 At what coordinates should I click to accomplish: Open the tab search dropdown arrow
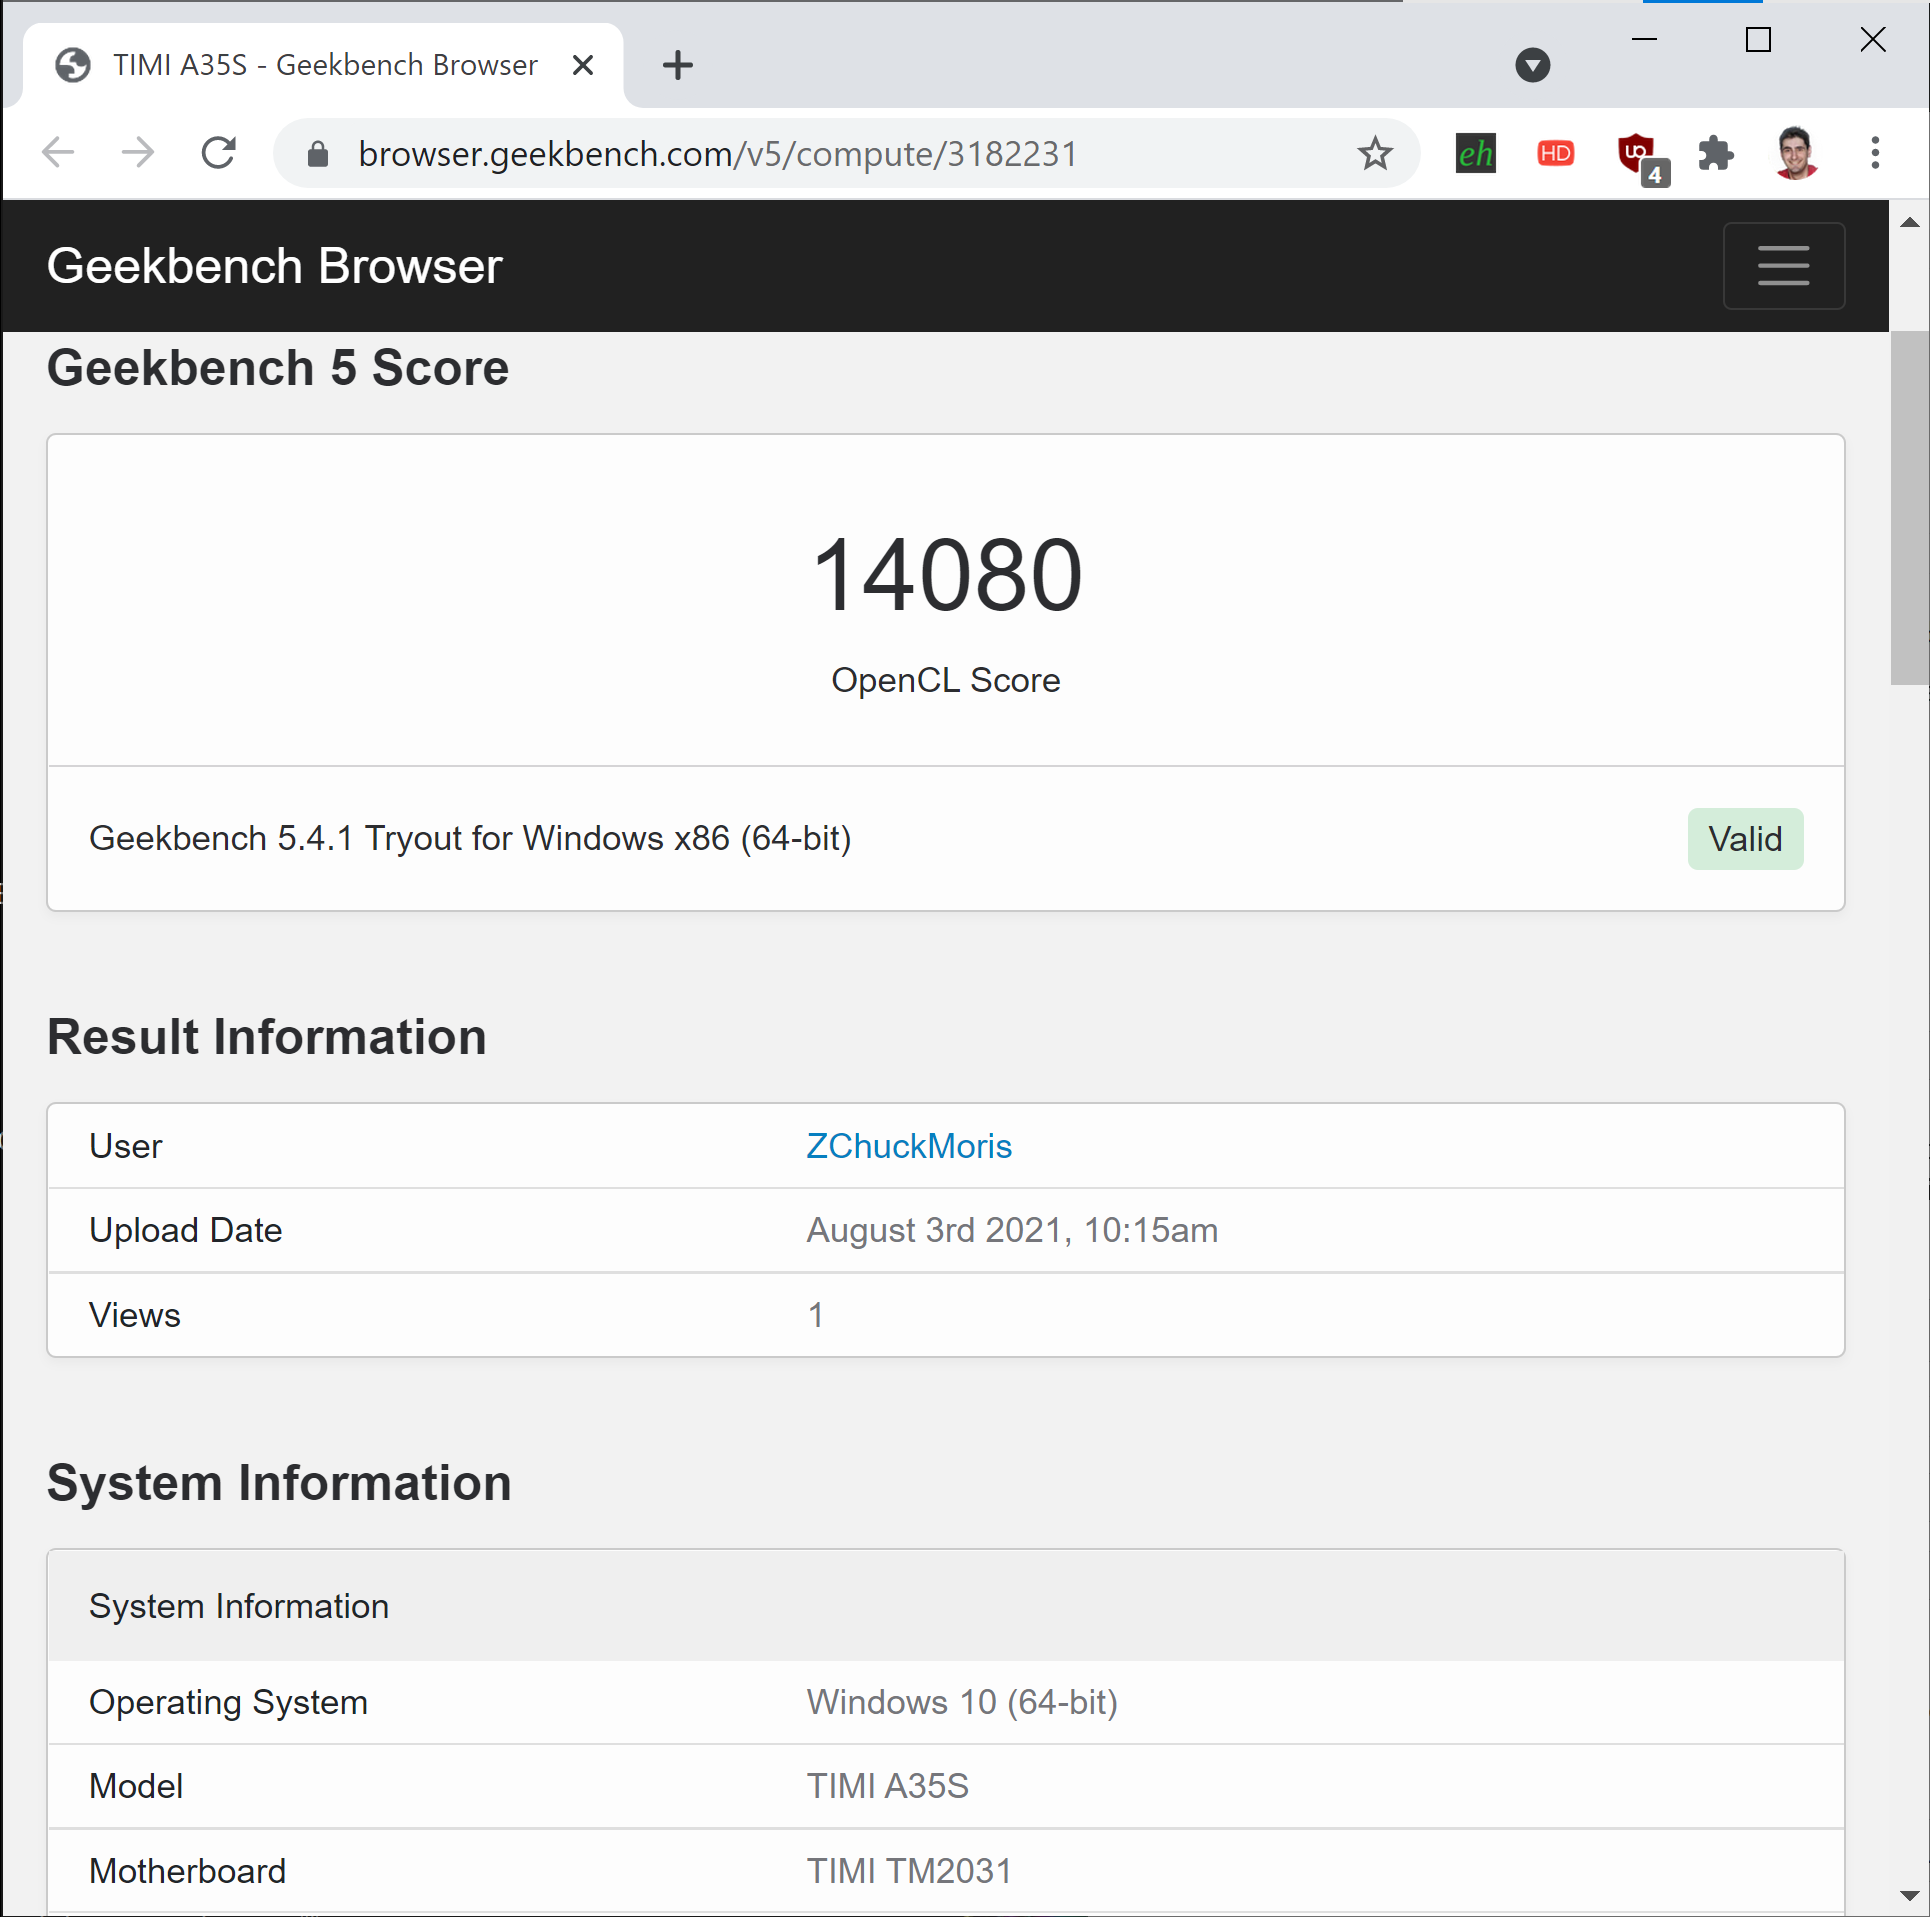click(1532, 66)
